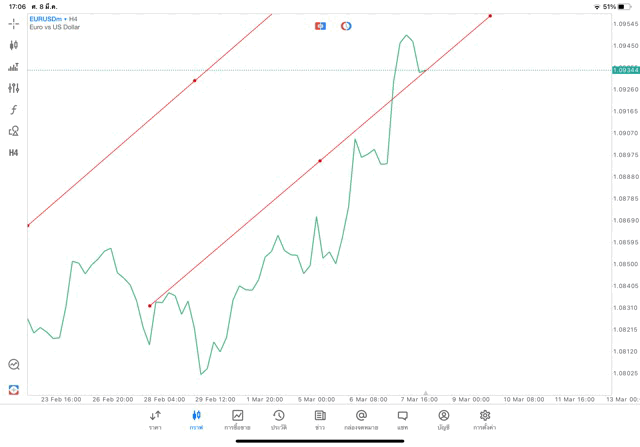Viewport: 640px width, 447px height.
Task: Open the drawing objects shapes tool
Action: tap(14, 131)
